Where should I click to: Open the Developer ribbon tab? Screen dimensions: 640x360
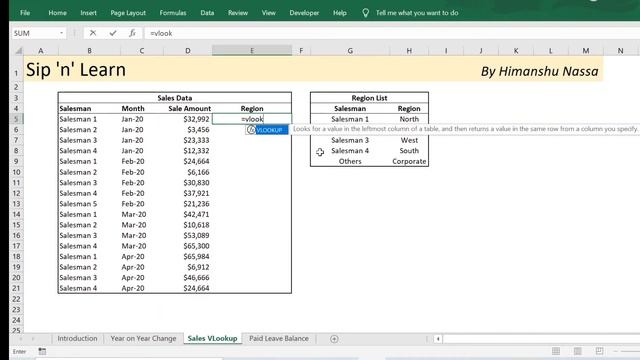[x=304, y=13]
